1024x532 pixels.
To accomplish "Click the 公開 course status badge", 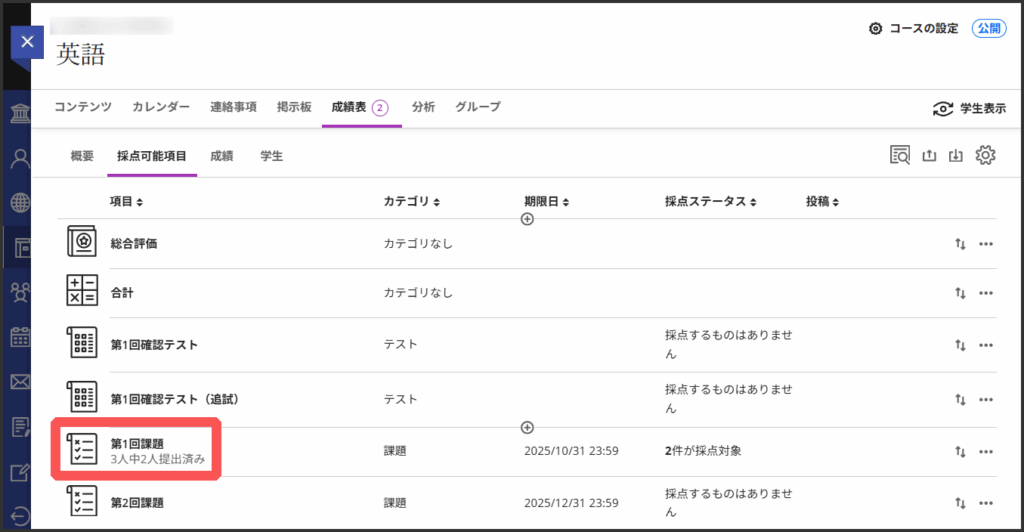I will [x=988, y=29].
